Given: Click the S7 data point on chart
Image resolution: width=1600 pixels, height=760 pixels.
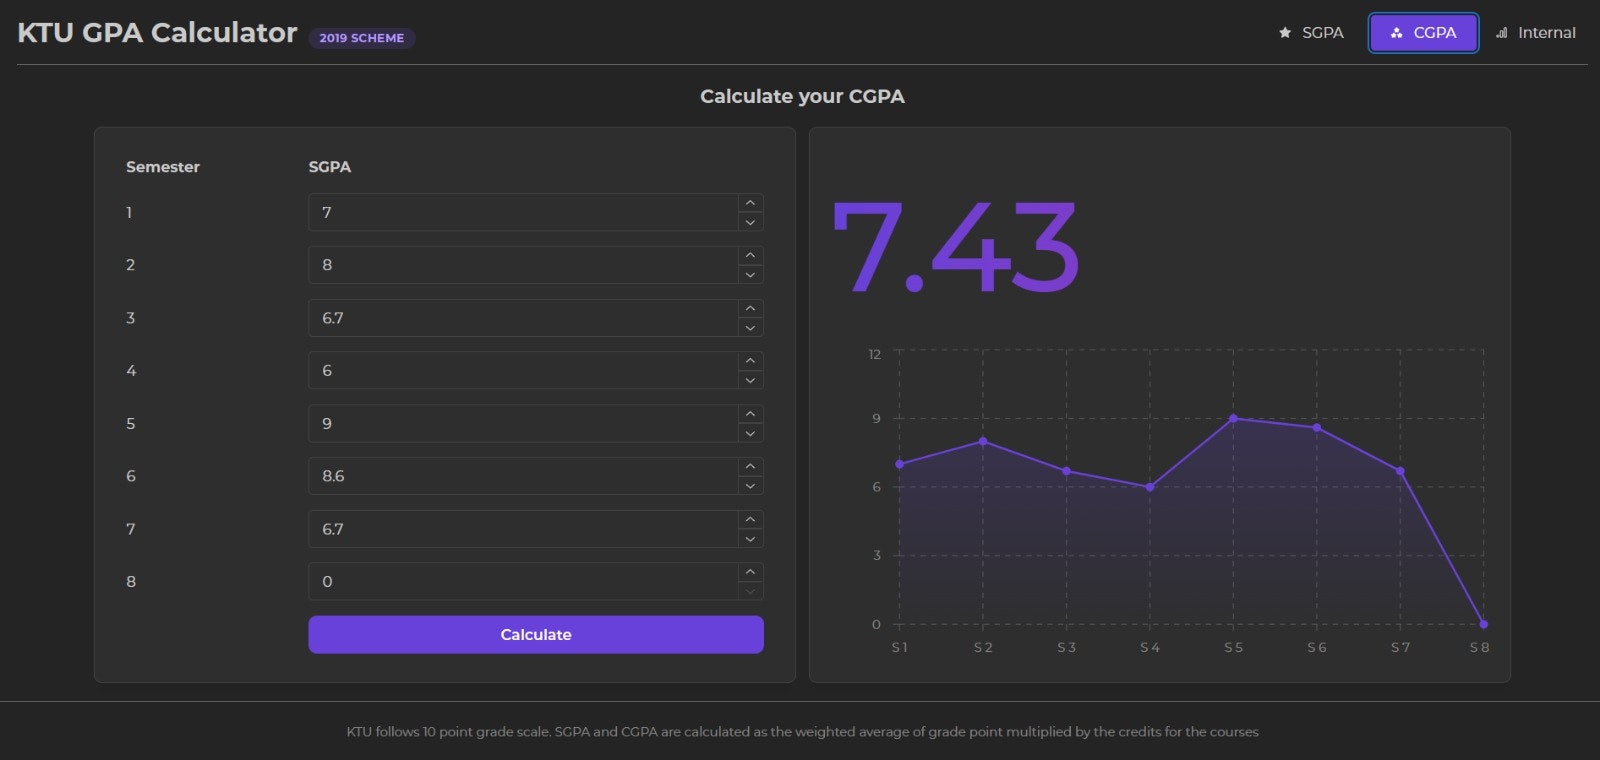Looking at the screenshot, I should pyautogui.click(x=1400, y=471).
